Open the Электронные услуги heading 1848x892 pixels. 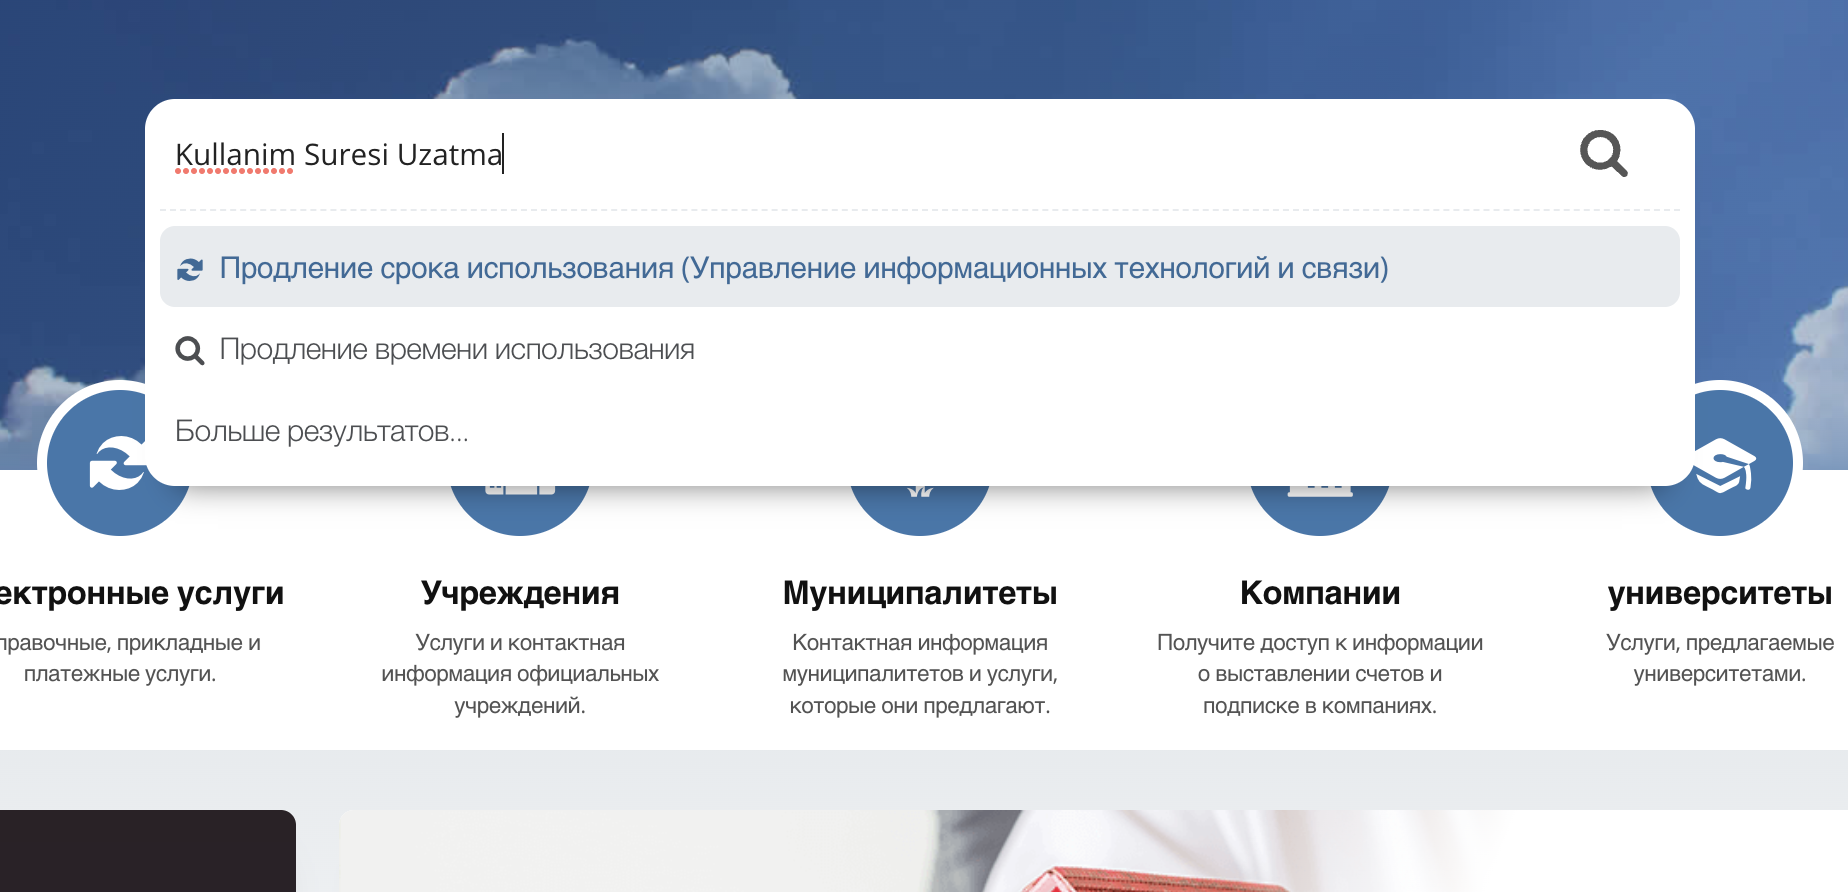tap(140, 593)
